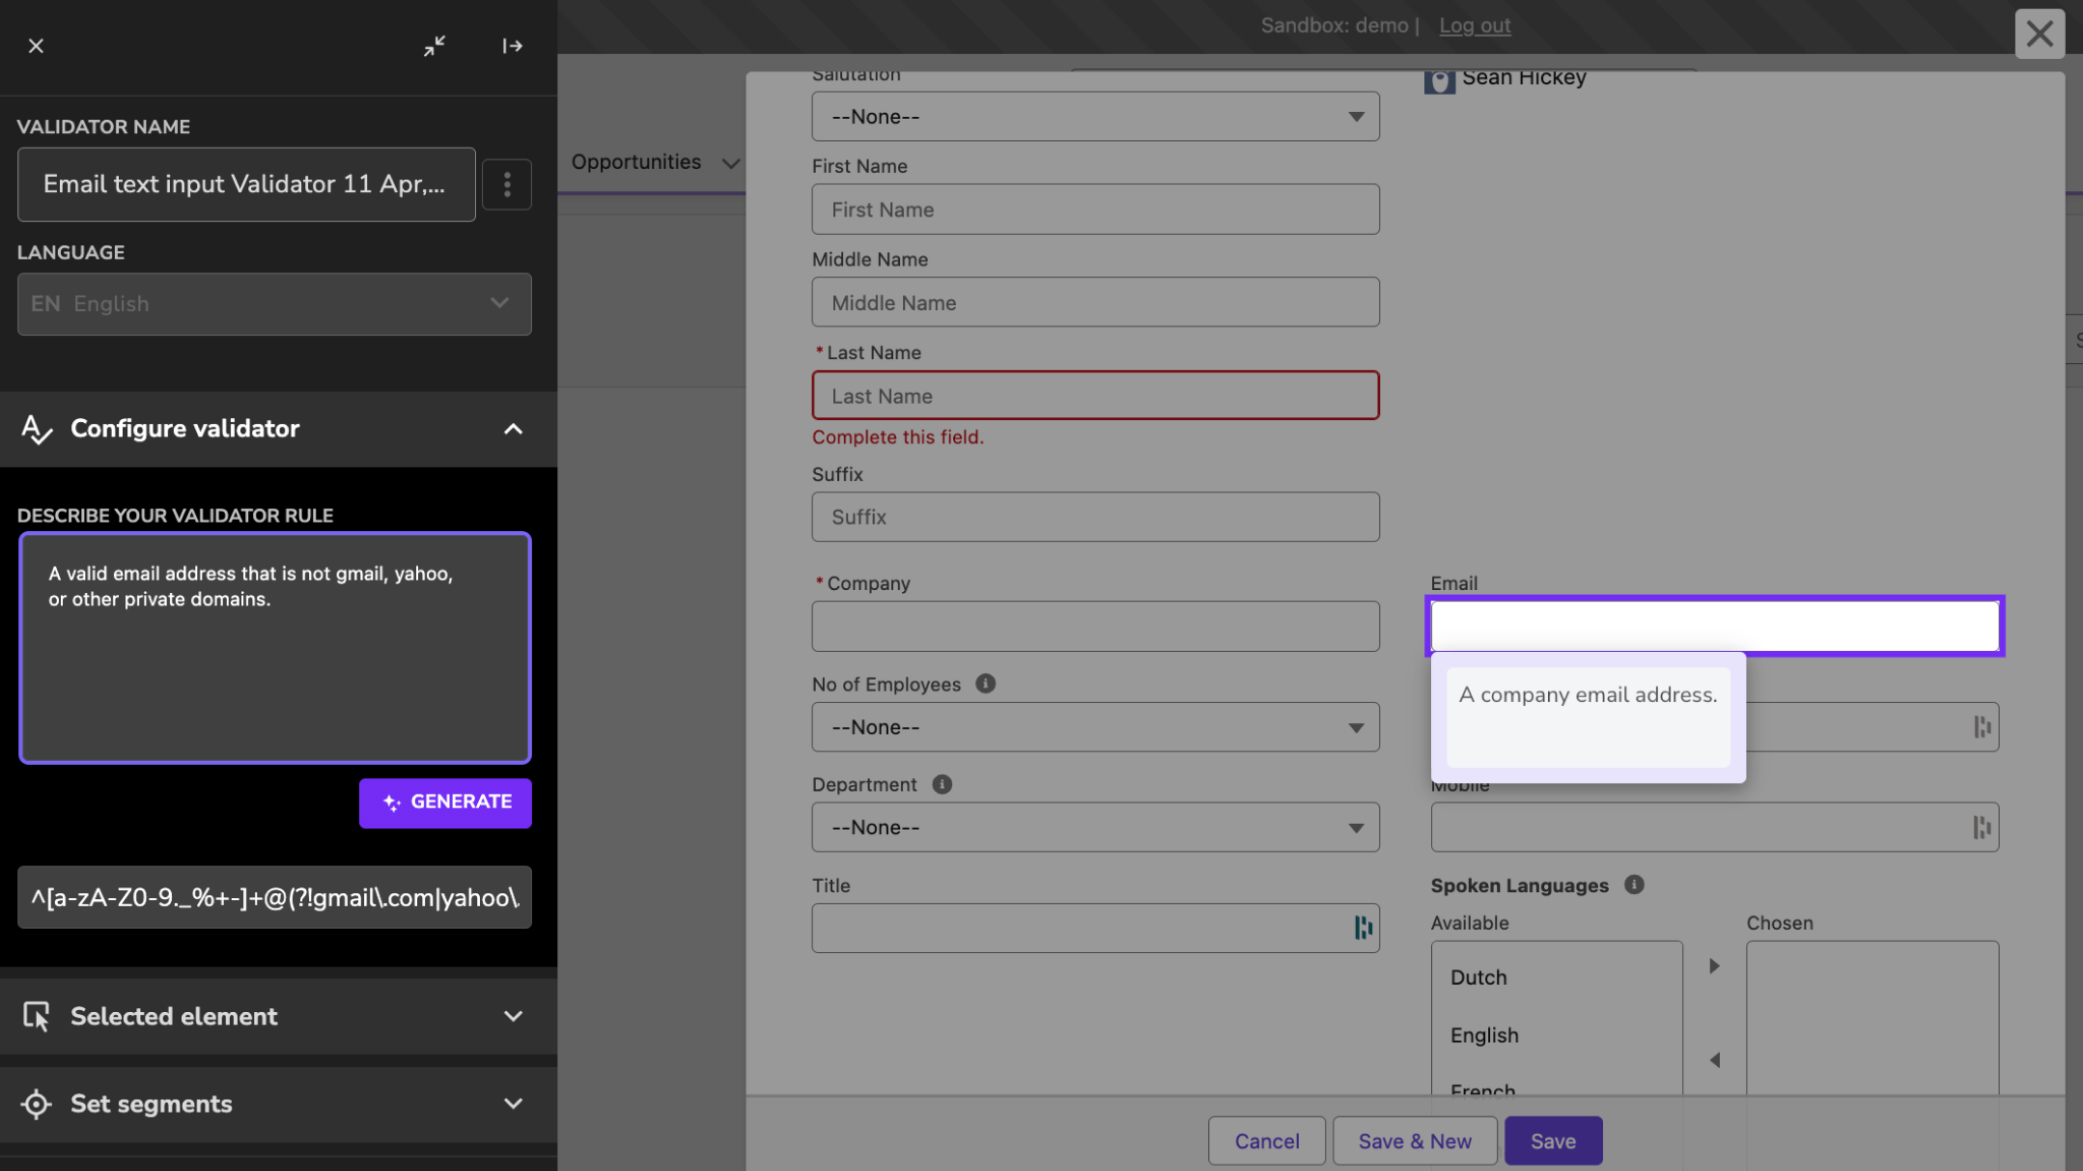
Task: Click the Save & New button
Action: [x=1414, y=1141]
